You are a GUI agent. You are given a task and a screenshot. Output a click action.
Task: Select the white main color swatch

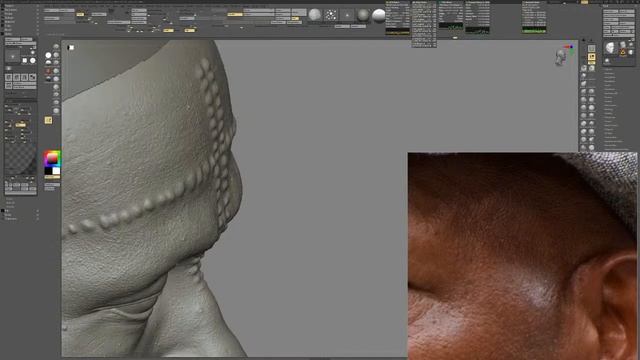click(56, 171)
